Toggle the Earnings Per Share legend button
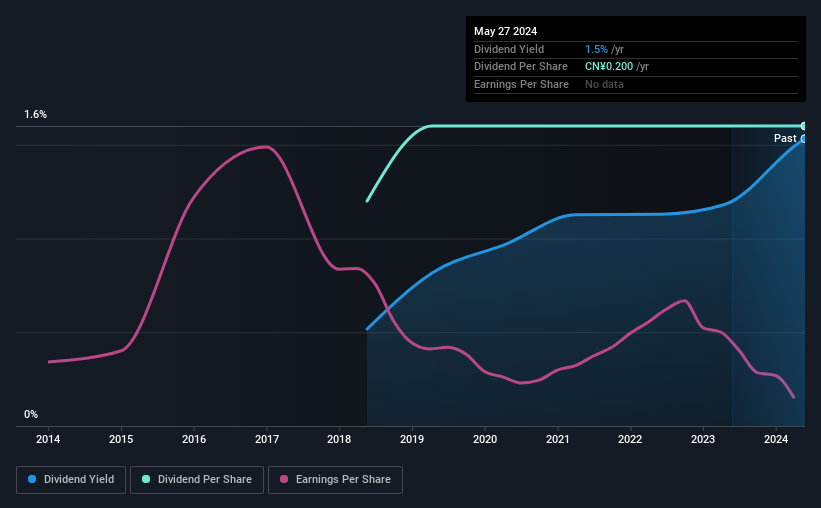The height and width of the screenshot is (508, 821). 335,480
